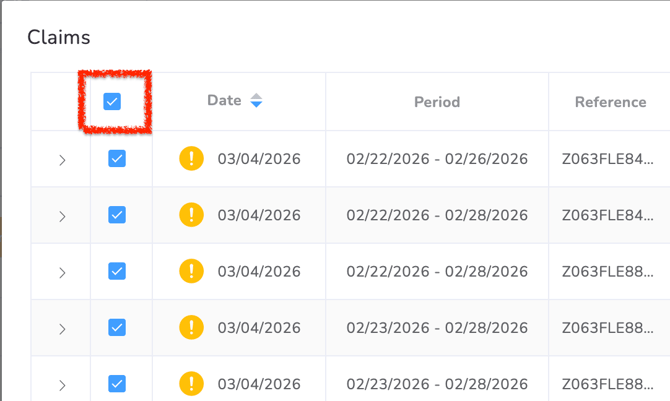Uncheck the third claim row's checkbox
The image size is (670, 401).
(117, 271)
